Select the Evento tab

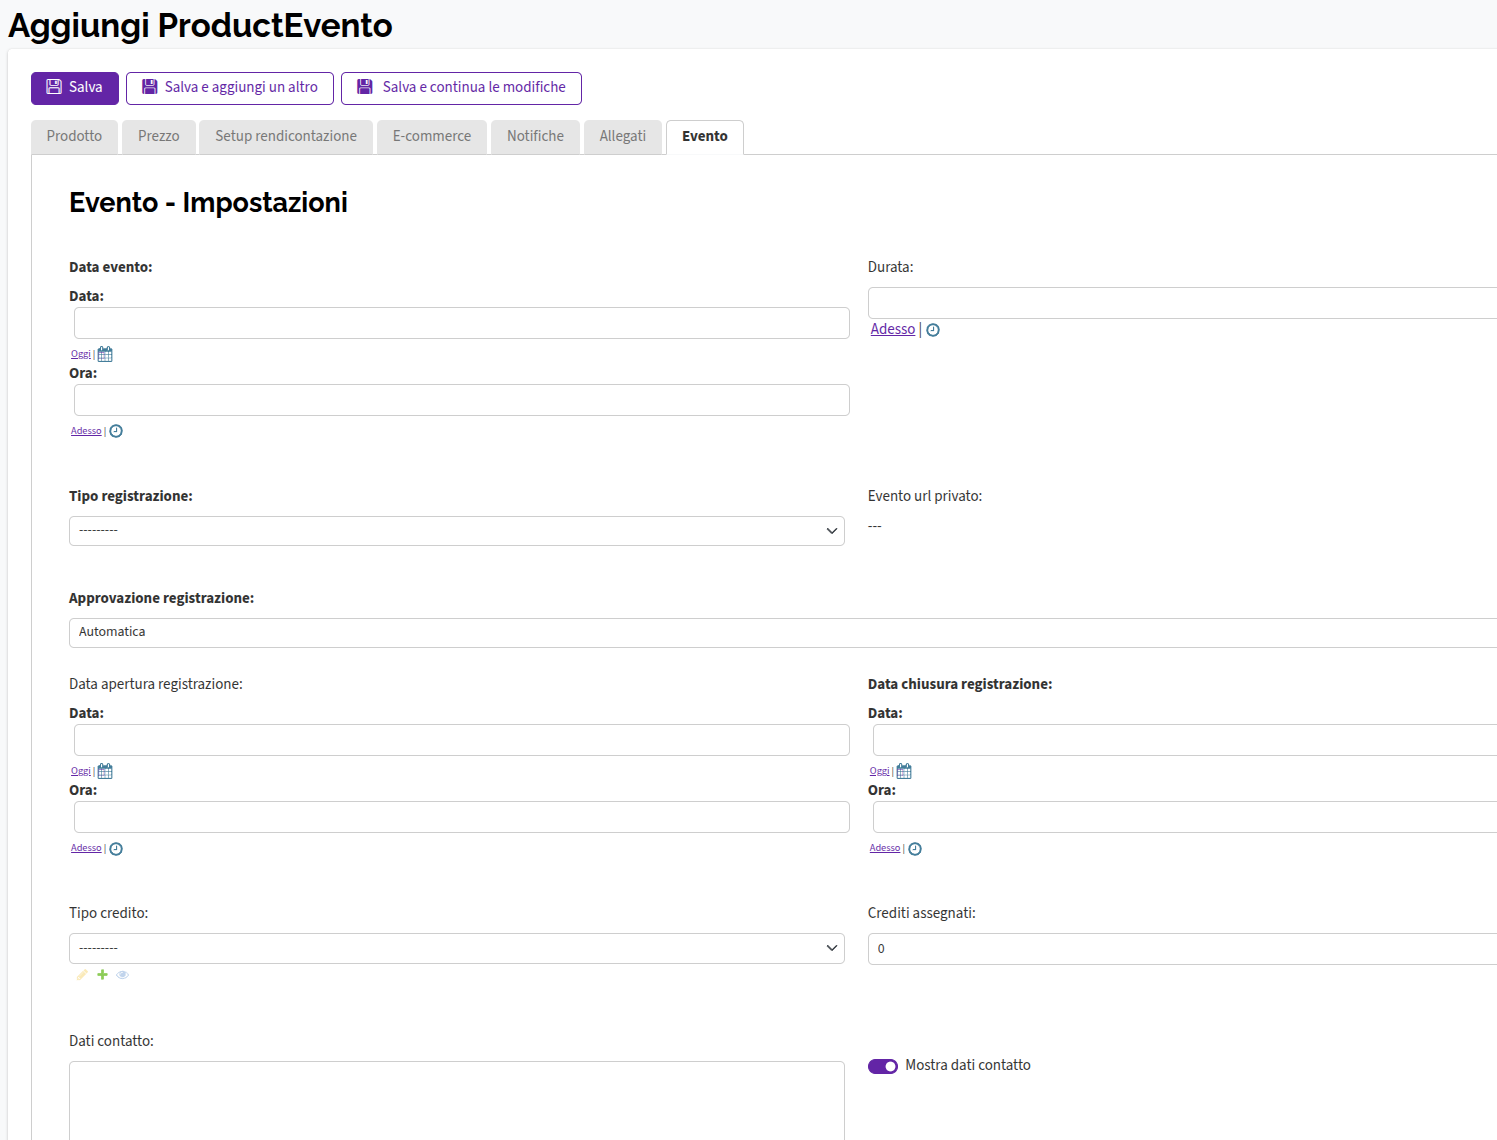pyautogui.click(x=705, y=137)
